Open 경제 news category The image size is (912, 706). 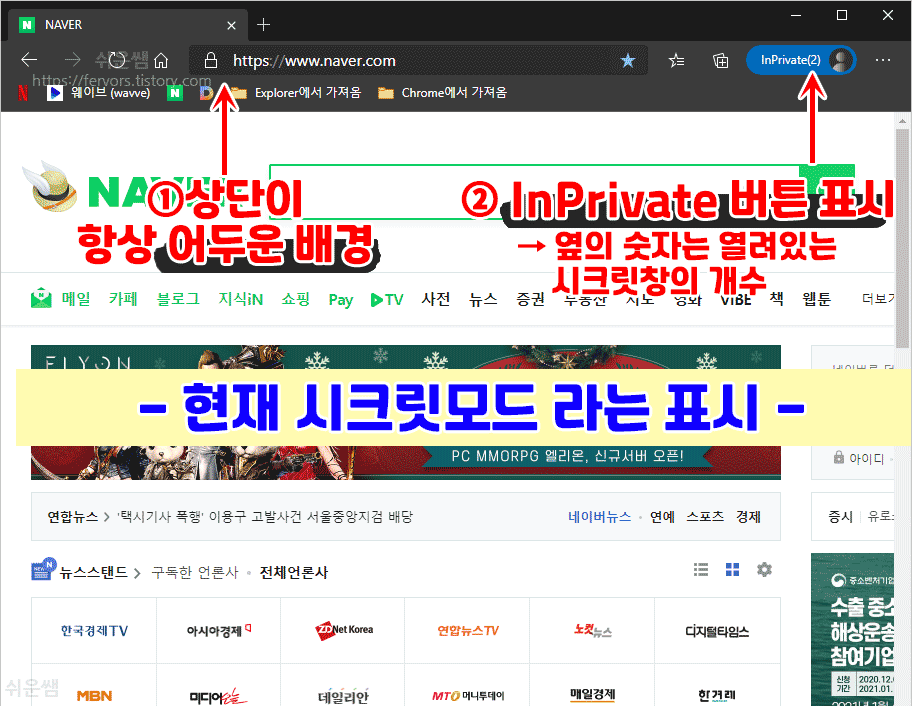pyautogui.click(x=749, y=517)
